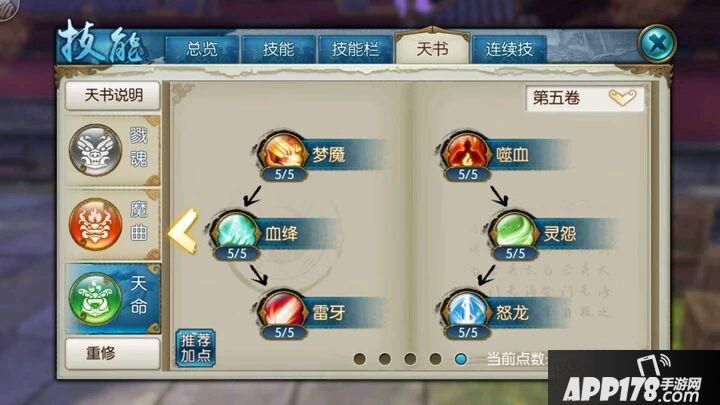Click the 天书说明 button

point(113,96)
